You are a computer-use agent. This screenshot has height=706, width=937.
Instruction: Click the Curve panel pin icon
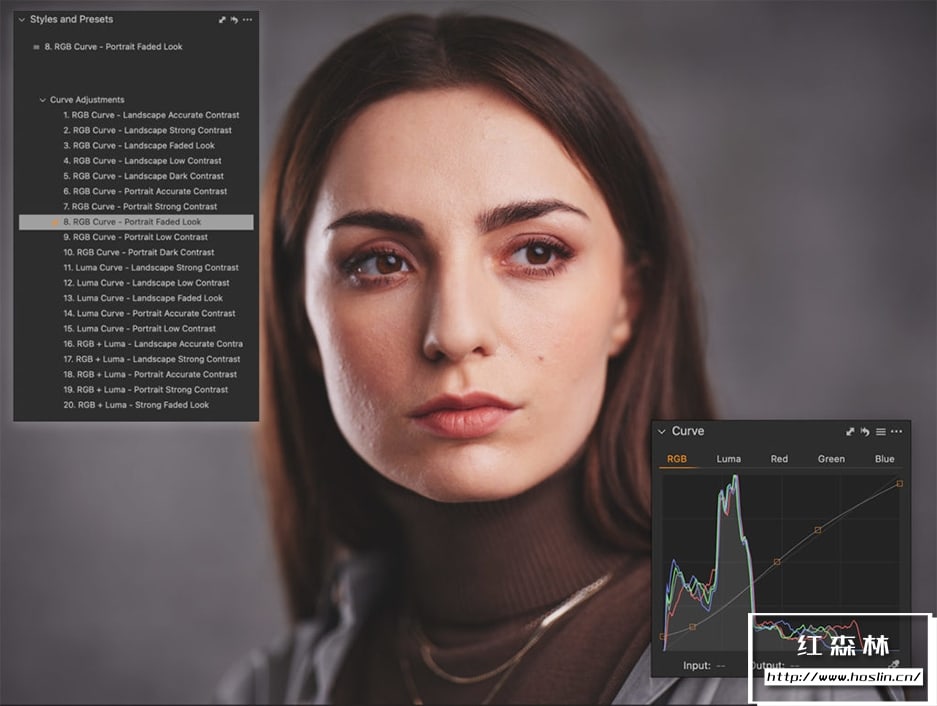850,432
